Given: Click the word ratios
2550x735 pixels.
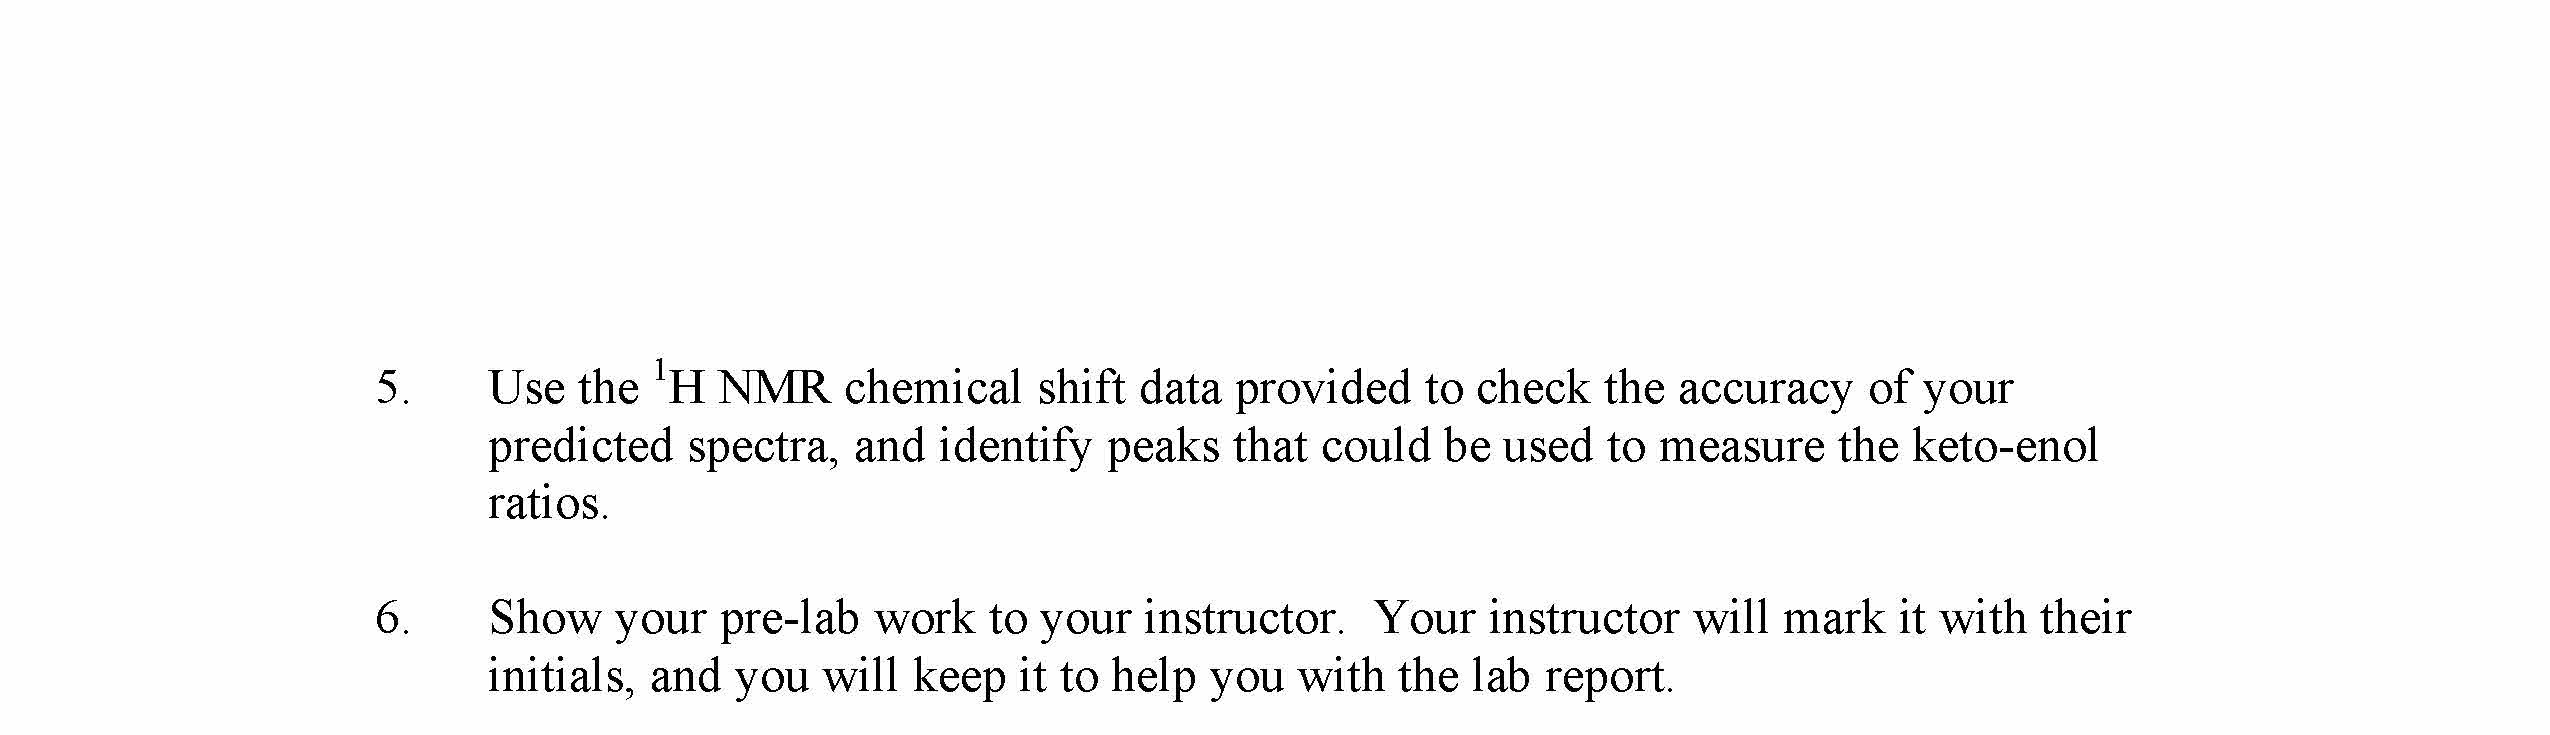Looking at the screenshot, I should [547, 504].
